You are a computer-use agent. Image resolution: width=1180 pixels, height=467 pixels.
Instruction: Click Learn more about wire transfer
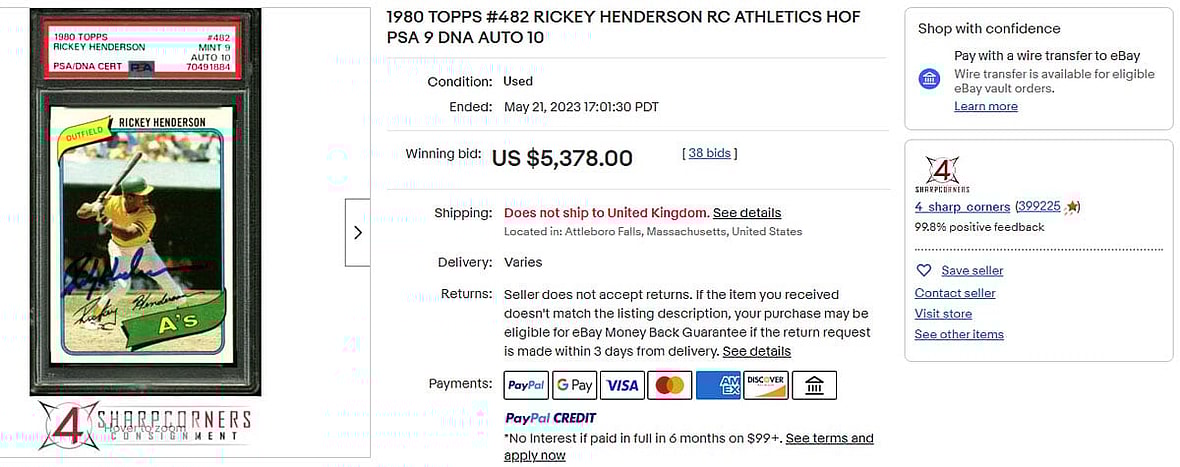986,106
